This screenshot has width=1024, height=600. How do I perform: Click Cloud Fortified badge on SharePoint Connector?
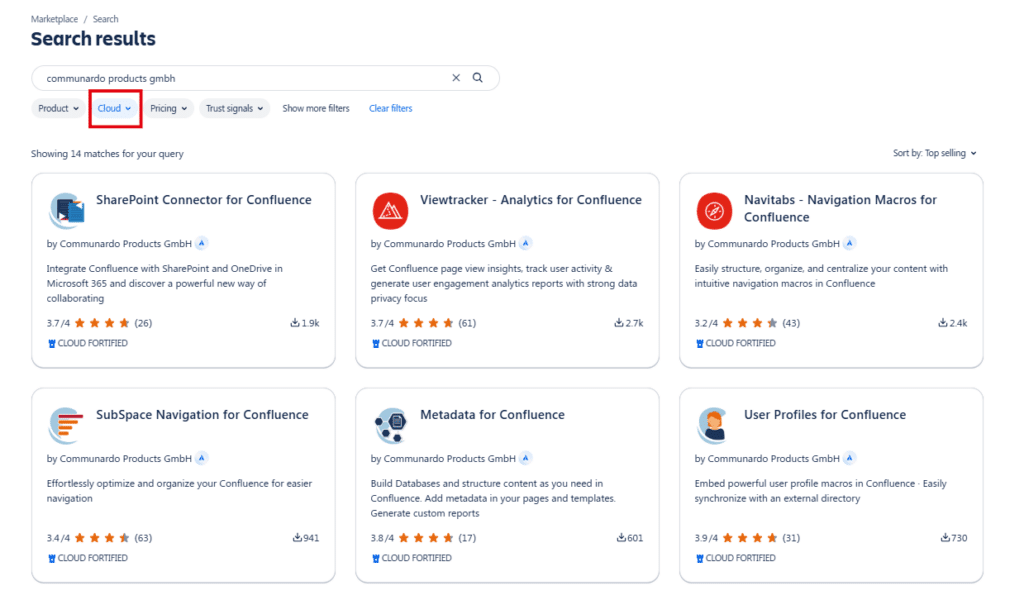tap(88, 343)
